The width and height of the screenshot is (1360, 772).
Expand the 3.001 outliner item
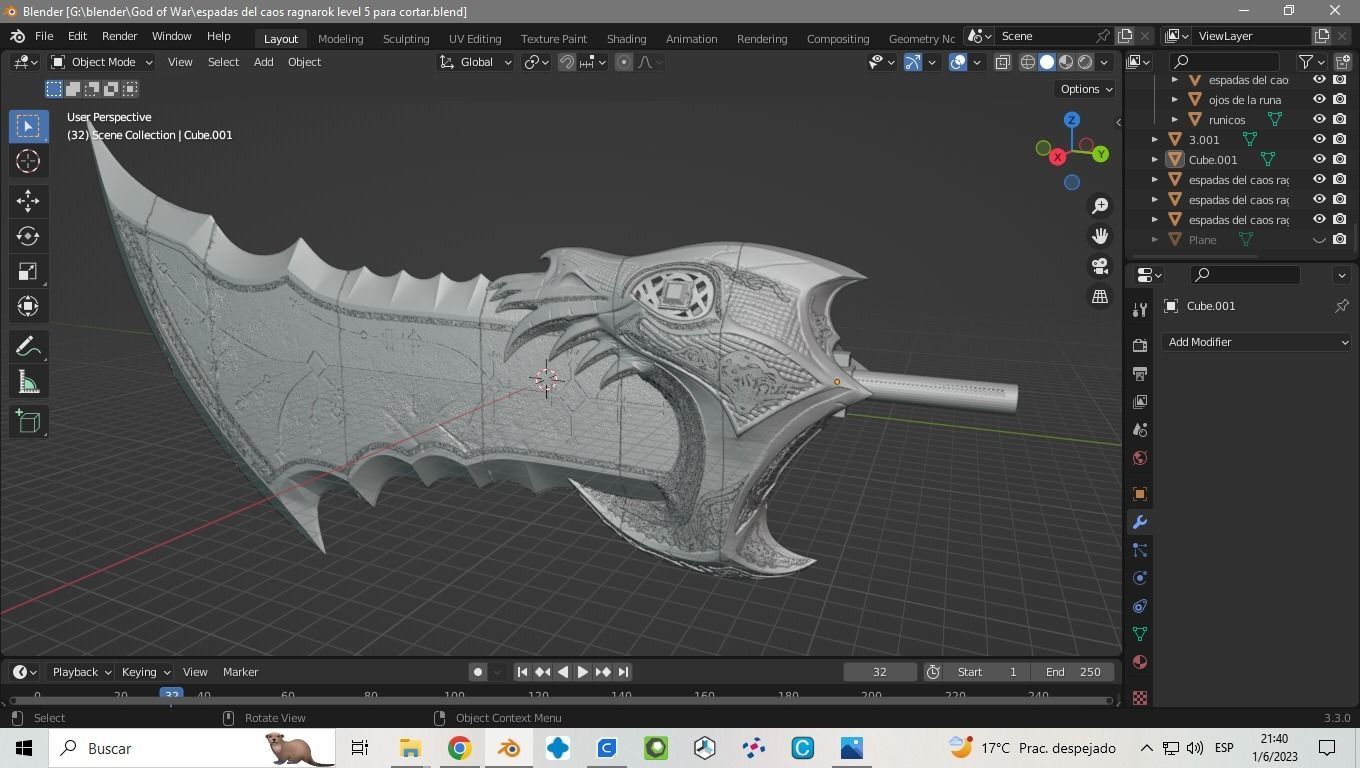pos(1154,139)
